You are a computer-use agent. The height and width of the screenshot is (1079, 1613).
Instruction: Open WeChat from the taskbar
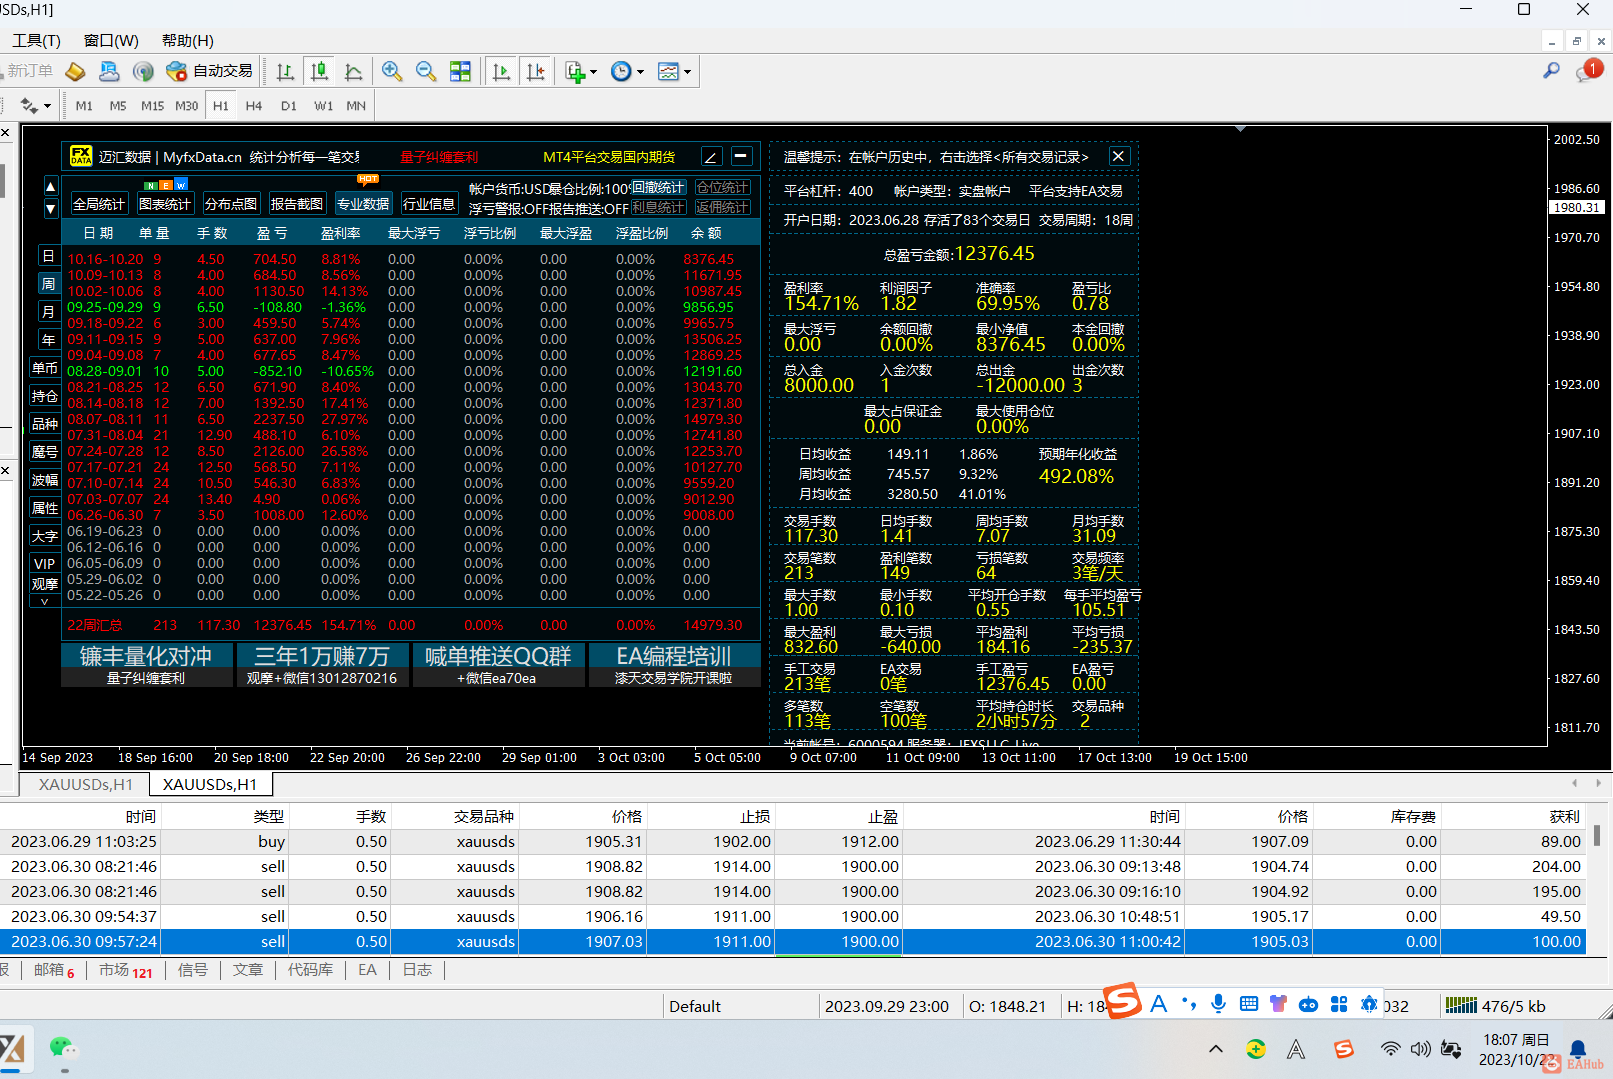click(64, 1049)
